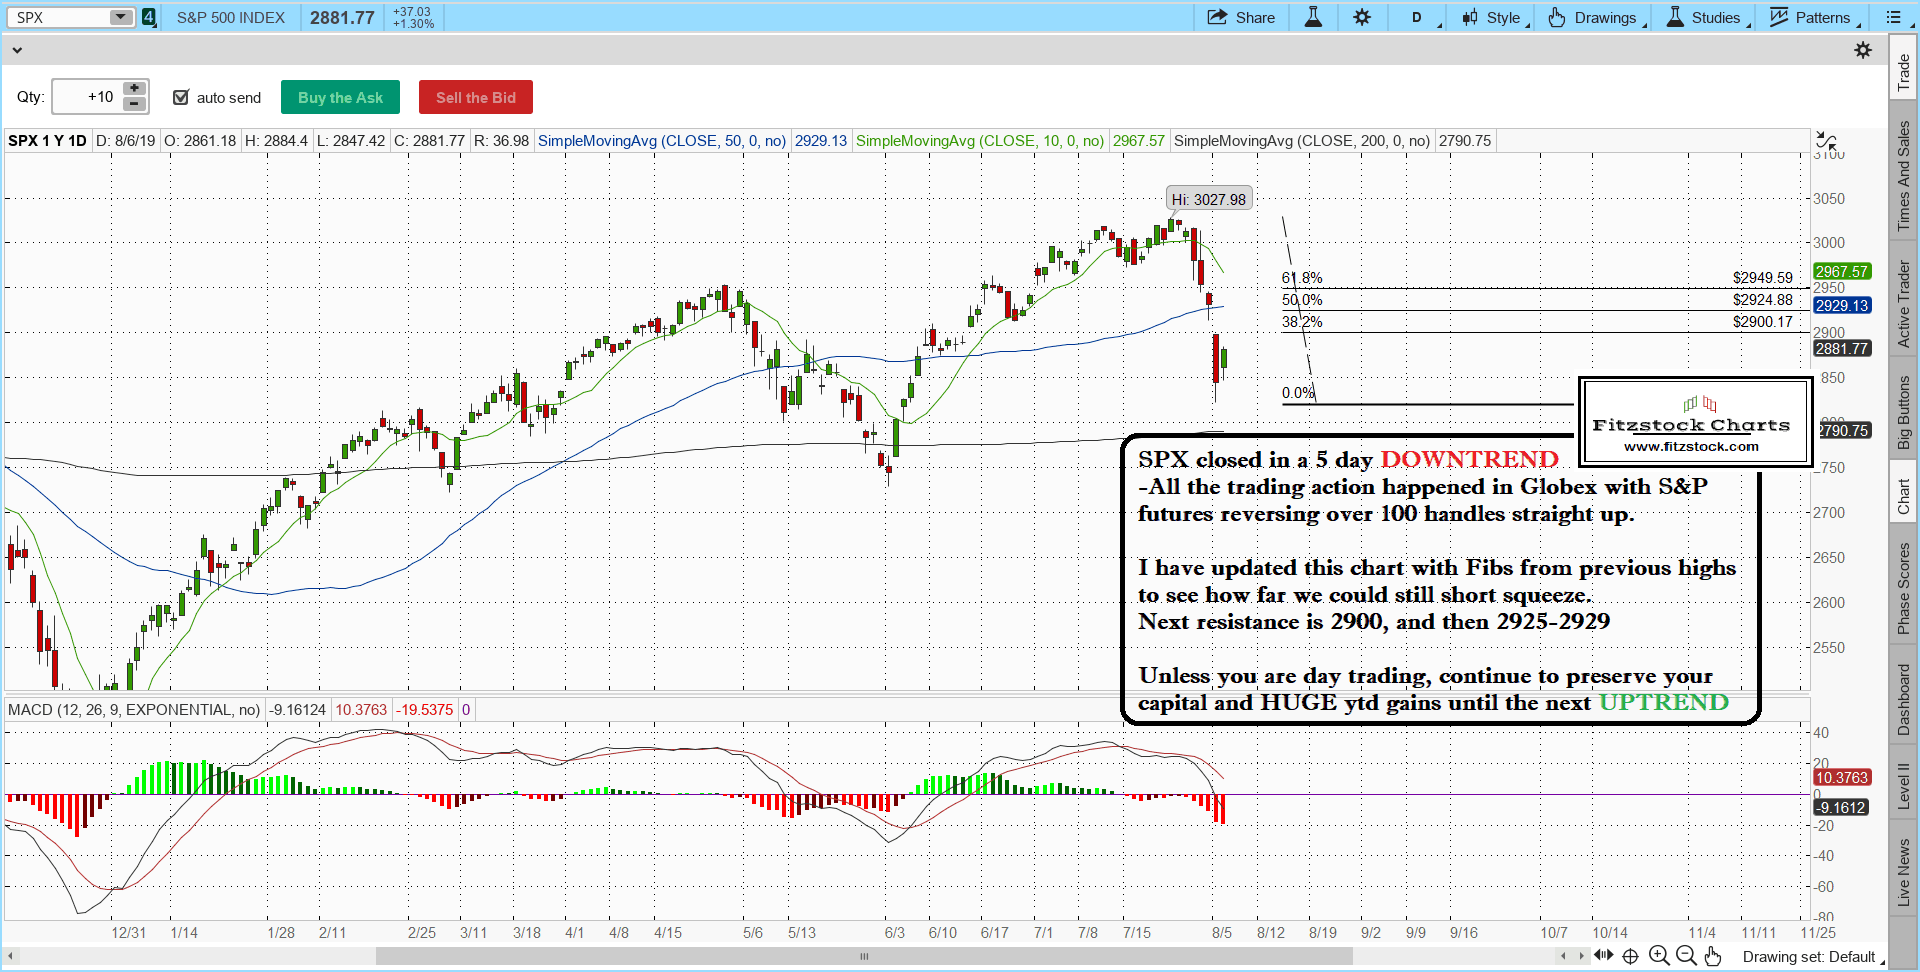Click the Share button in toolbar

(x=1241, y=17)
